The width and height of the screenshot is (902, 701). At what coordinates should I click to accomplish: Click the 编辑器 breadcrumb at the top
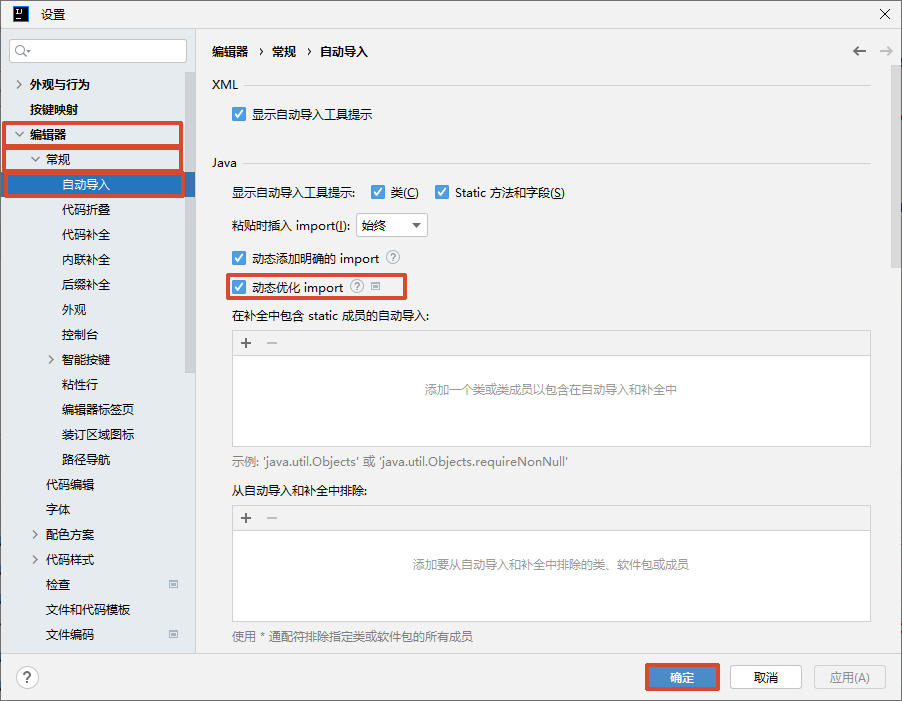231,51
